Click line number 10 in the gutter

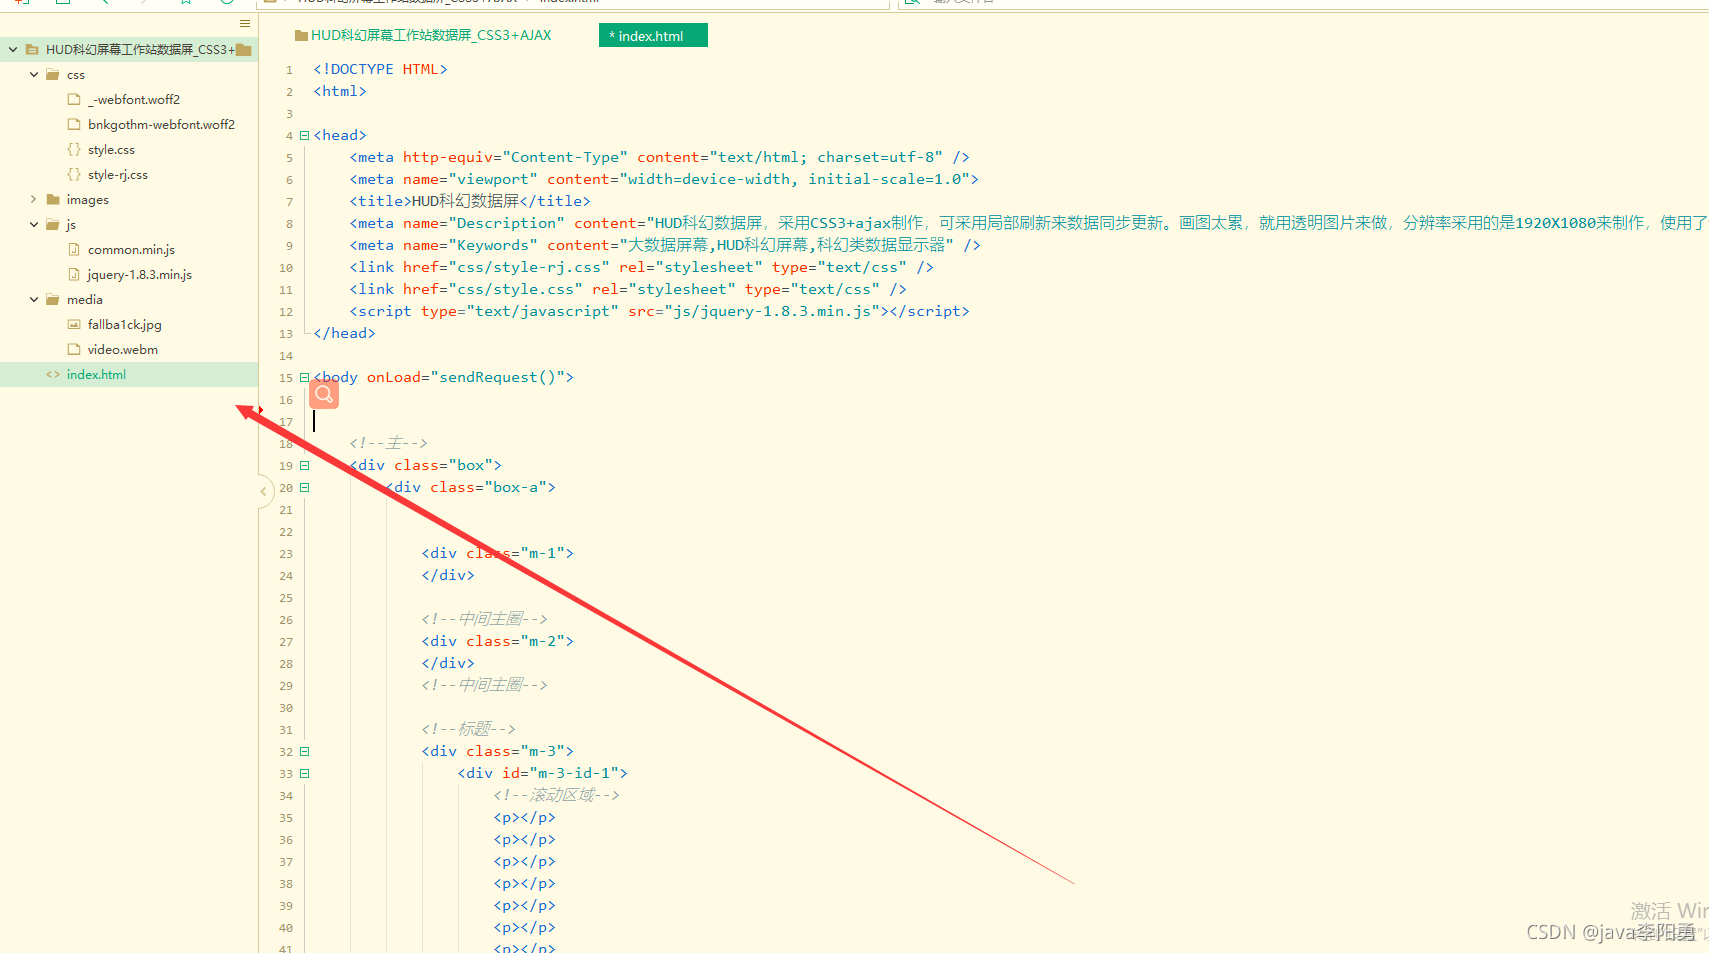tap(286, 268)
